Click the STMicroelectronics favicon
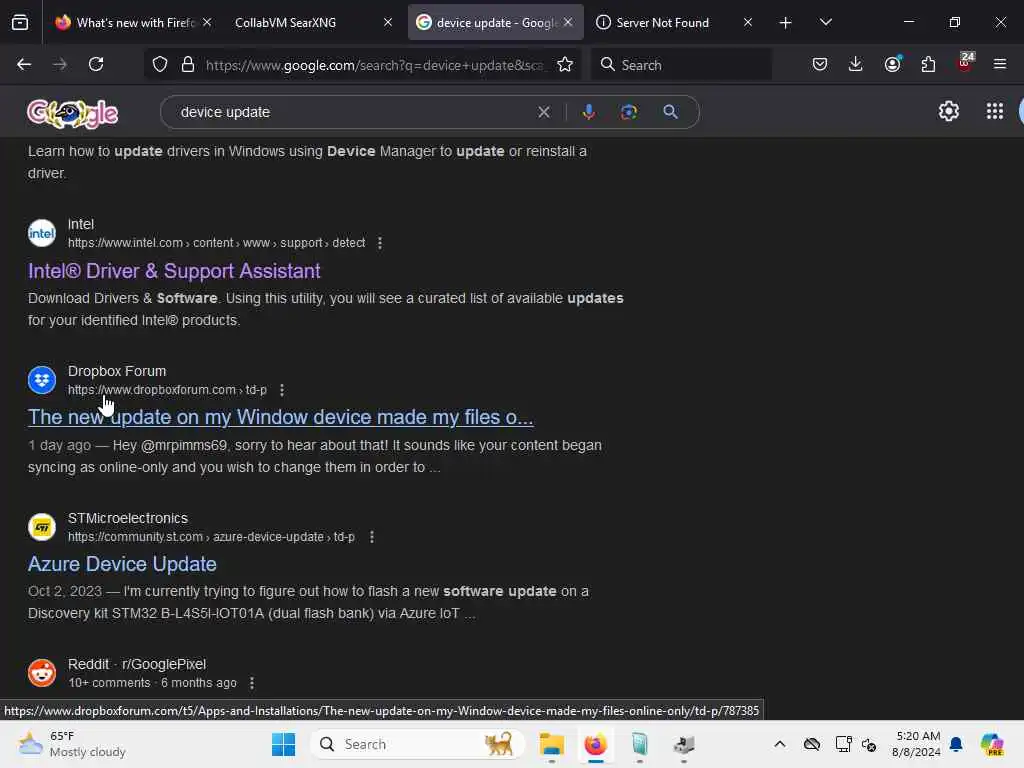Viewport: 1024px width, 768px height. (42, 527)
